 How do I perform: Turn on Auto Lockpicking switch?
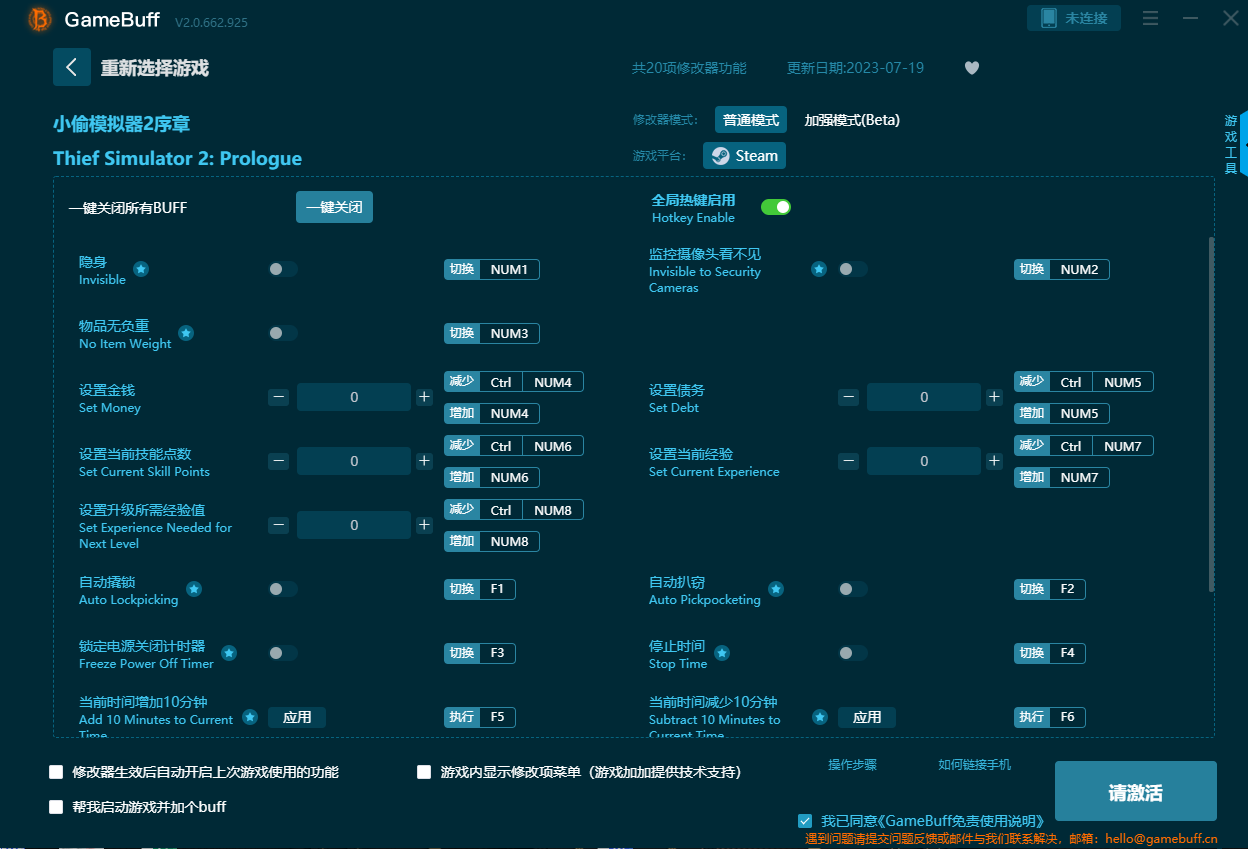[x=283, y=589]
